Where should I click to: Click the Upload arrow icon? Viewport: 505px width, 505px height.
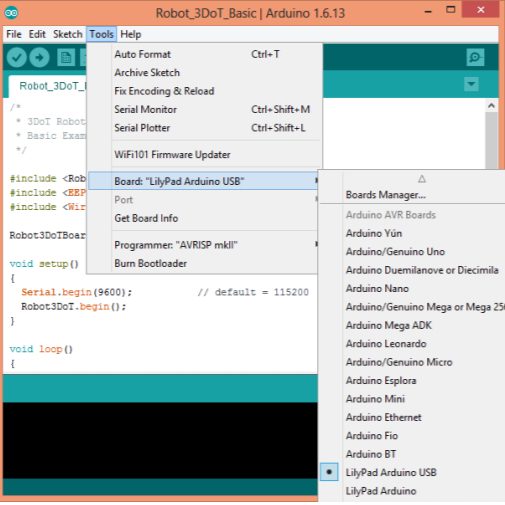point(39,57)
